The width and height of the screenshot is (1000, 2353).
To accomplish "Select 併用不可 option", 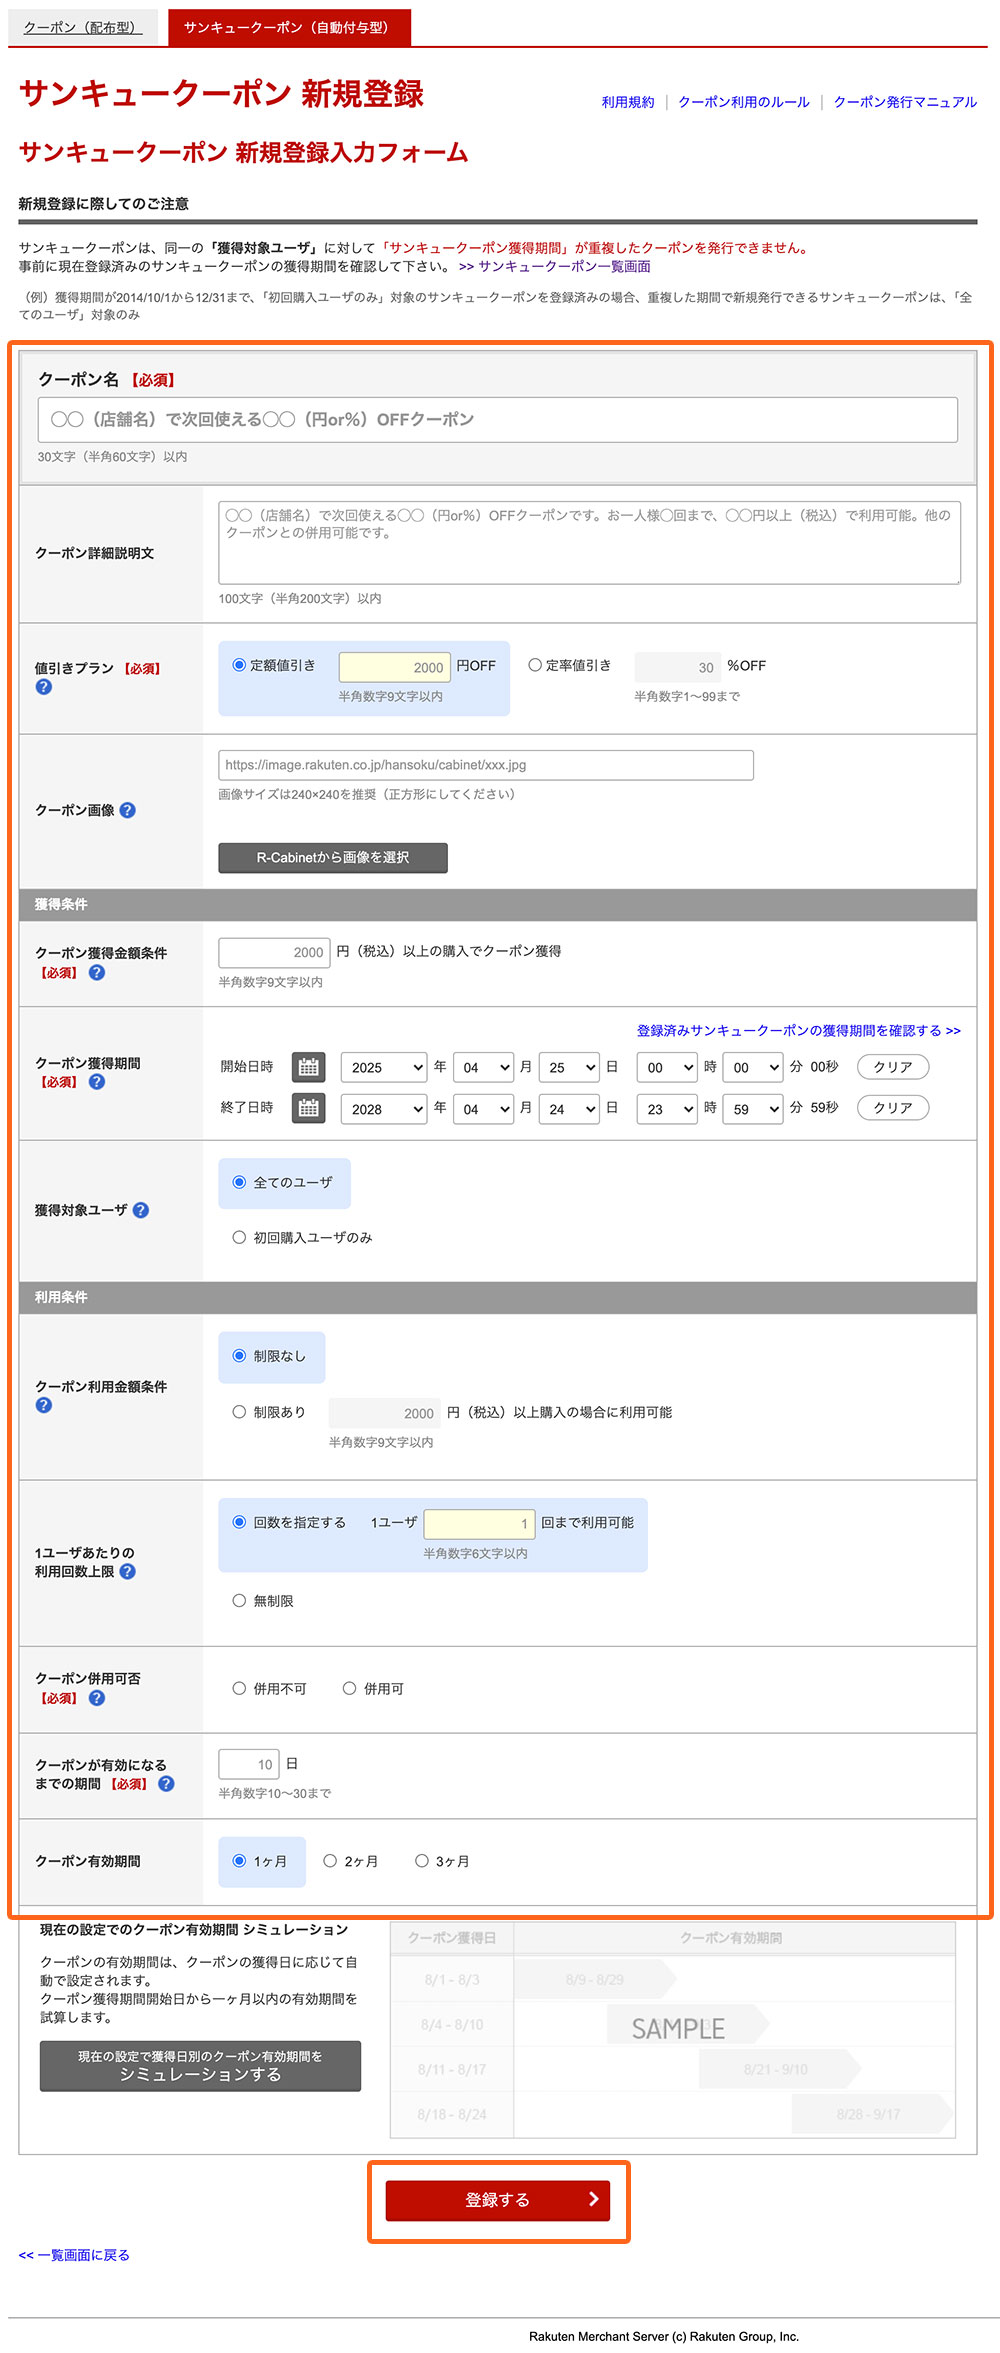I will click(239, 1688).
